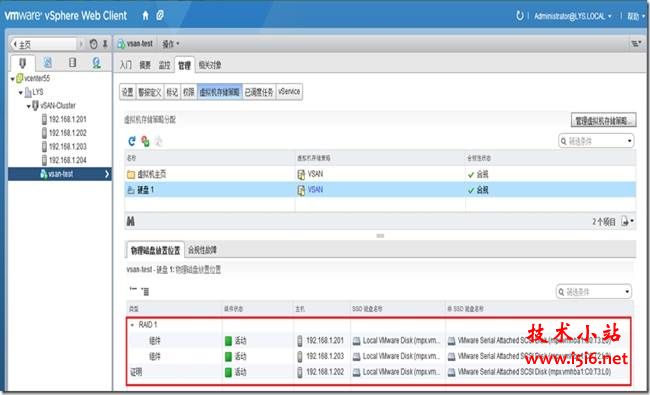Viewport: 650px width, 395px height.
Task: Click the 管理虚拟机存储策略 button
Action: click(603, 121)
